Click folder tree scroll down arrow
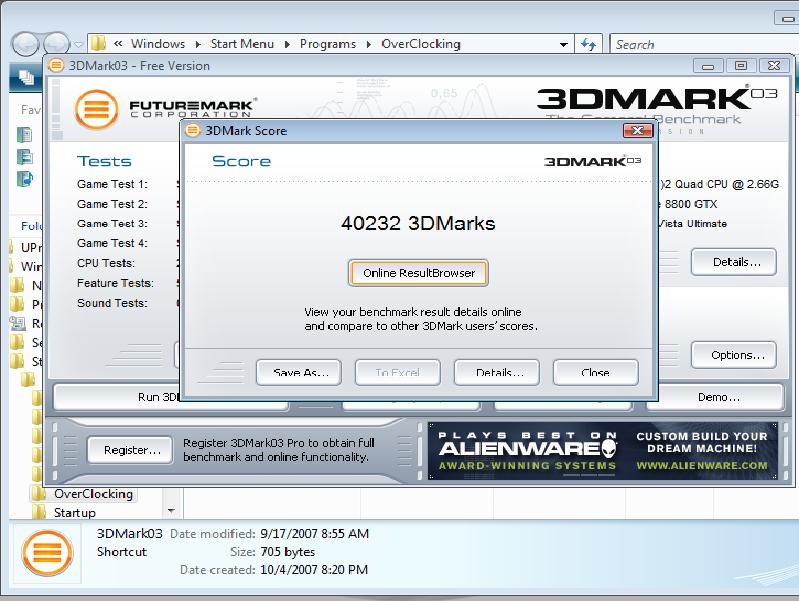The image size is (799, 601). click(x=171, y=511)
